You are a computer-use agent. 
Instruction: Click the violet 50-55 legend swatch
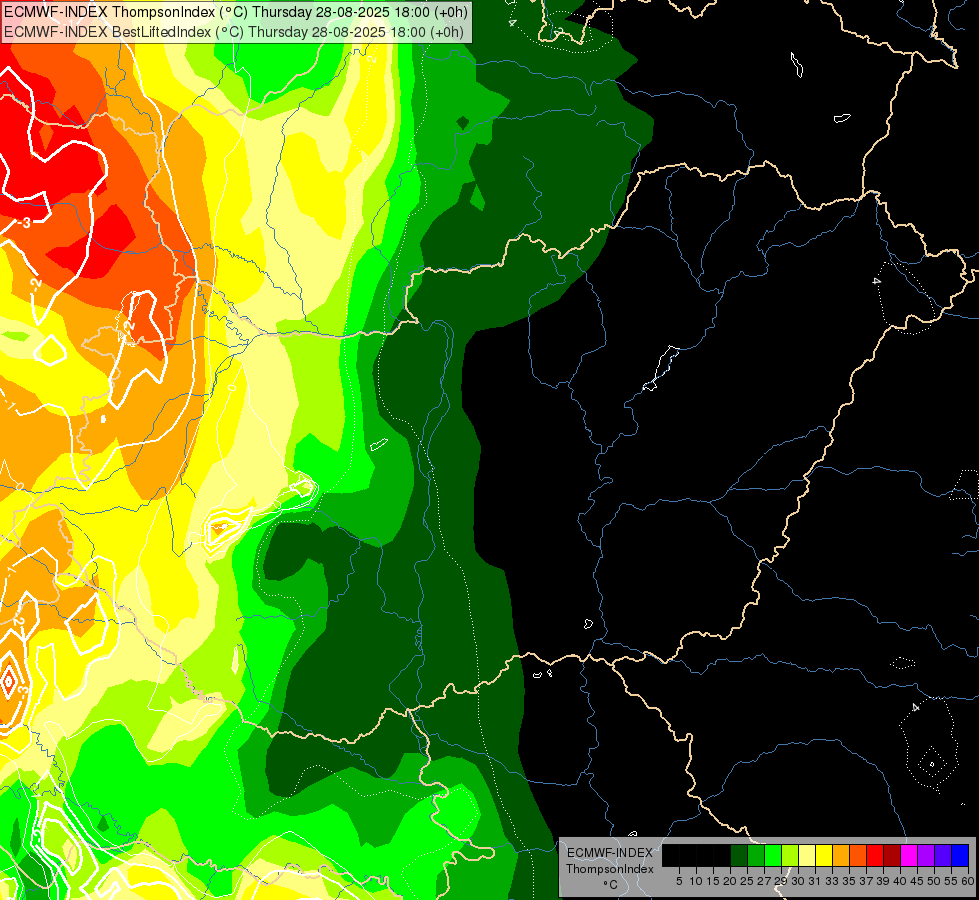tap(943, 855)
